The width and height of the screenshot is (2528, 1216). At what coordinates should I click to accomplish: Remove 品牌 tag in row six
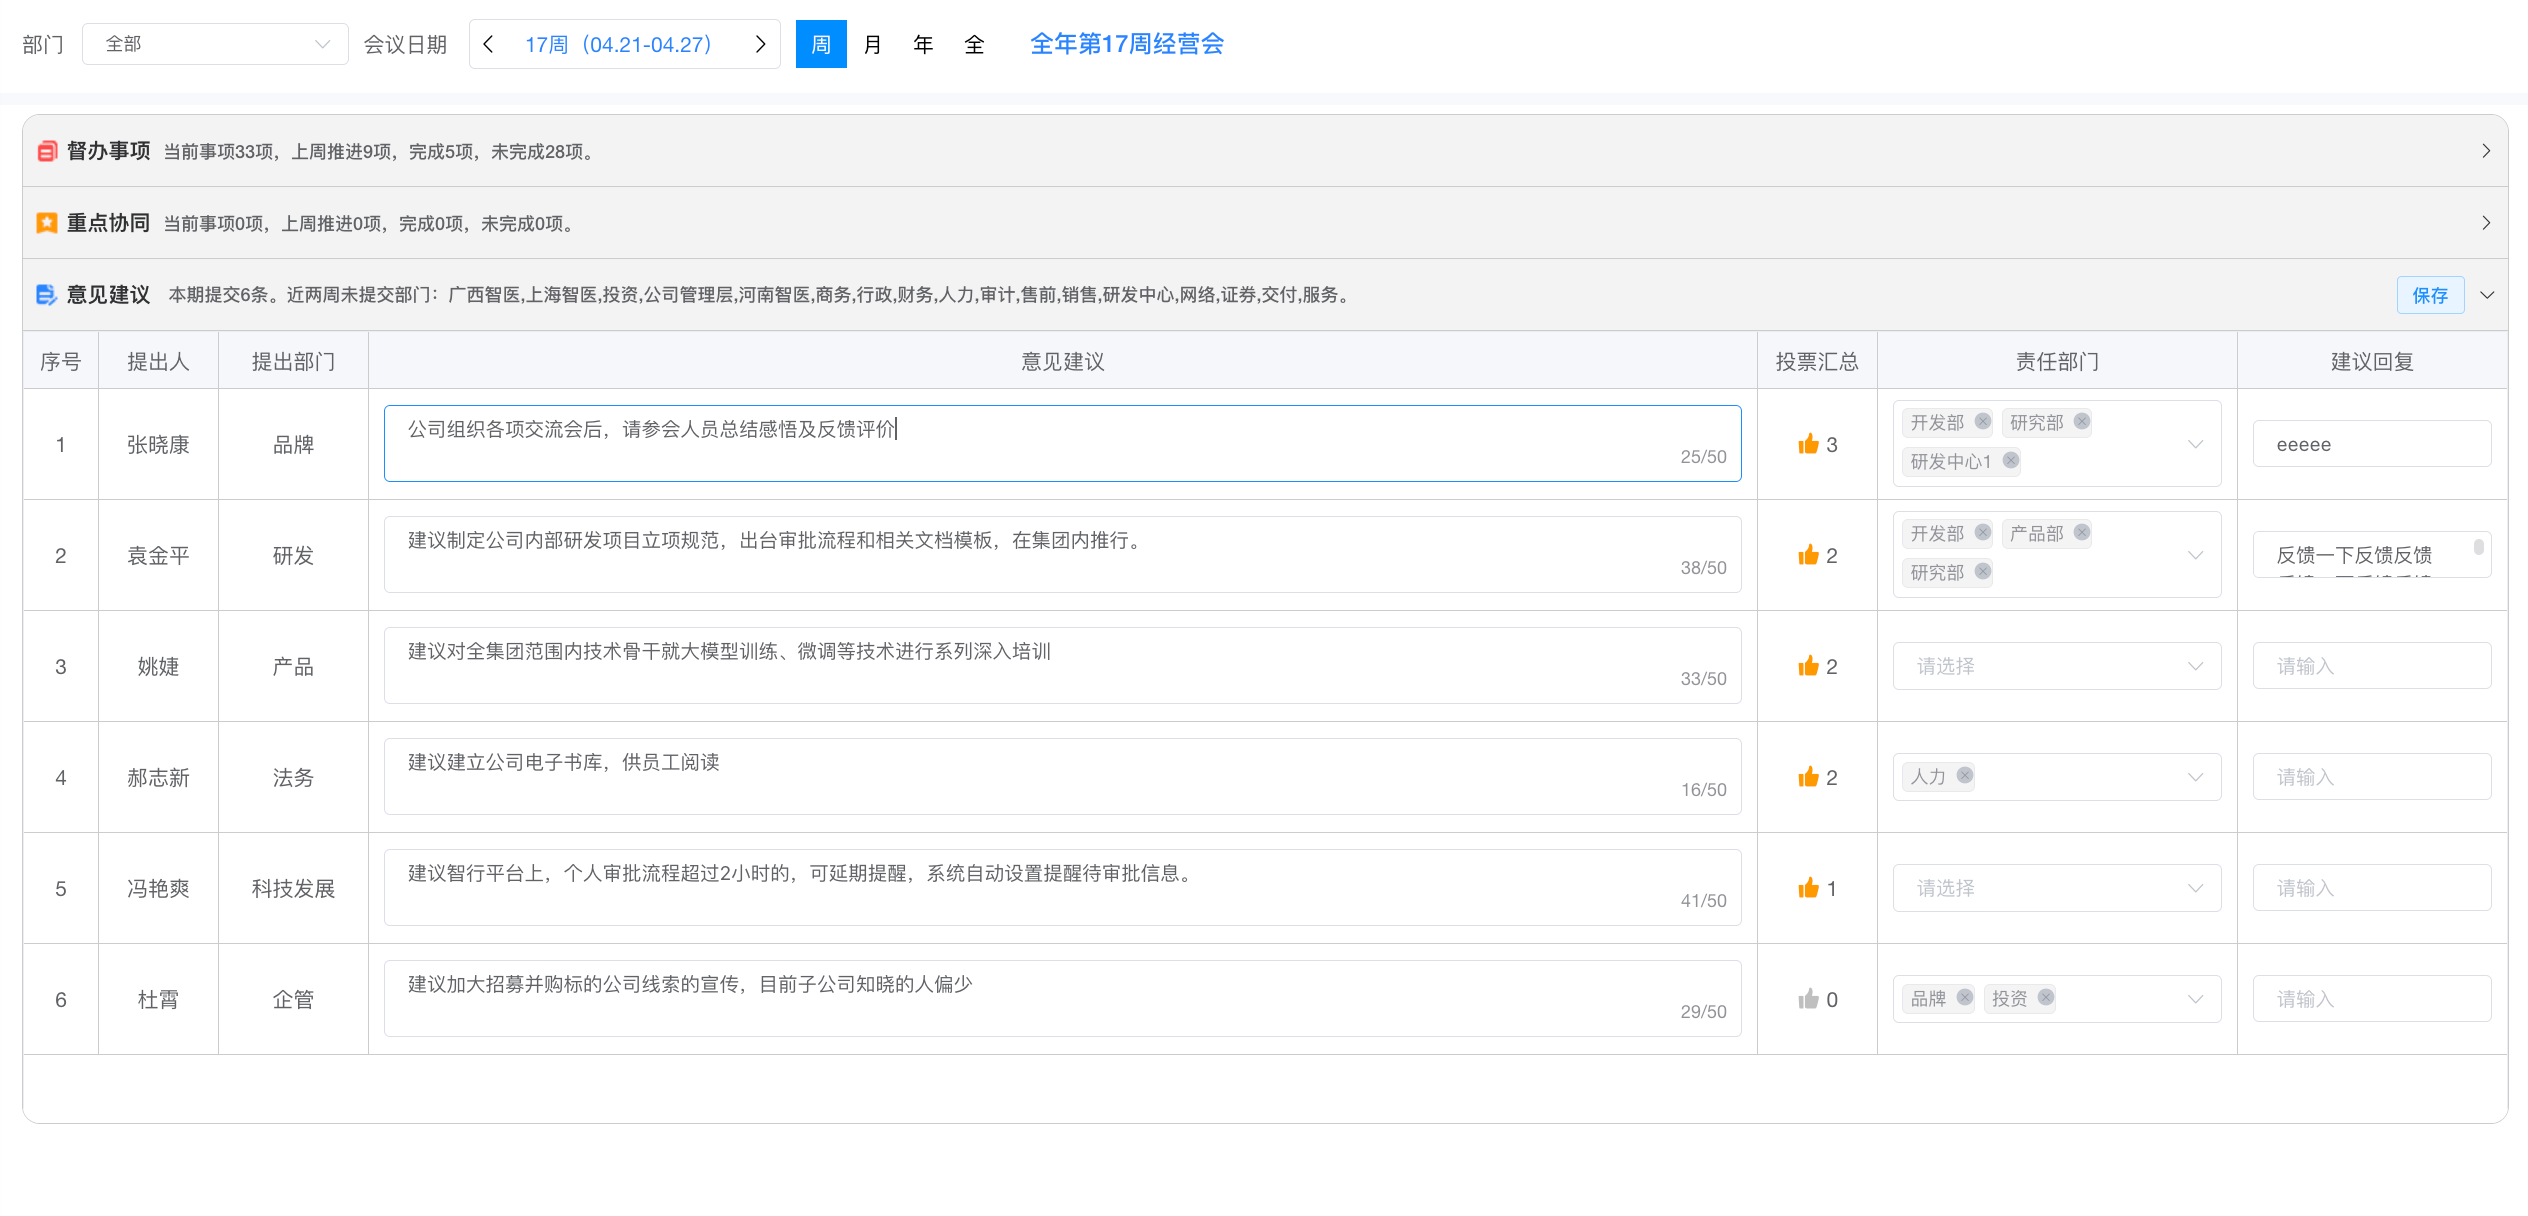1965,997
